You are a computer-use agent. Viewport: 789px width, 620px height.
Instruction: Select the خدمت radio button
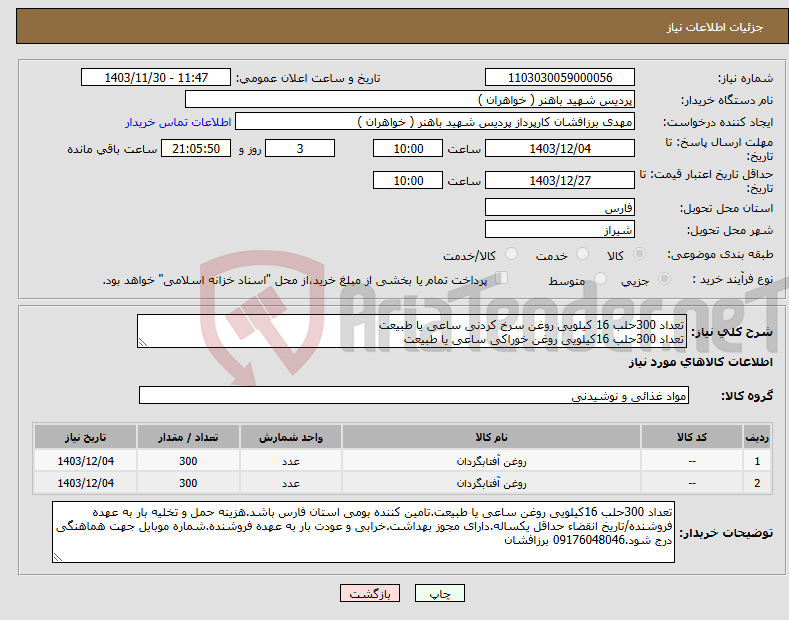582,254
